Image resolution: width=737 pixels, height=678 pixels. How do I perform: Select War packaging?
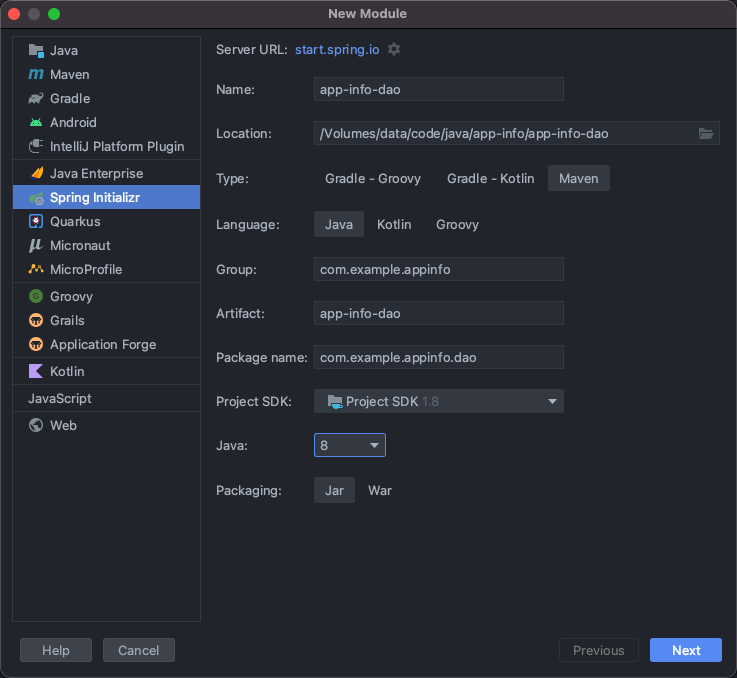click(380, 490)
